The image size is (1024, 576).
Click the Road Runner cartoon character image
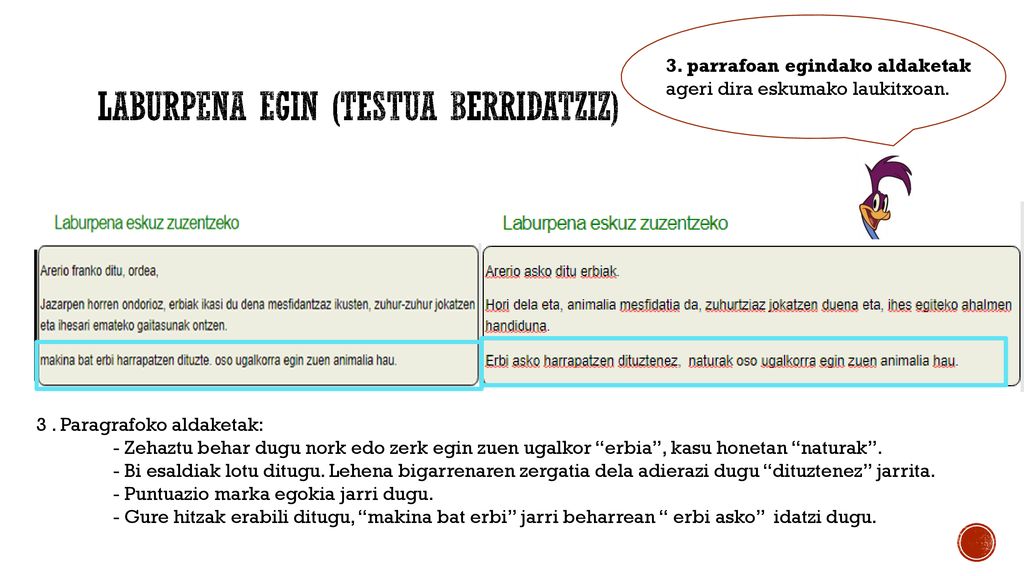point(884,197)
